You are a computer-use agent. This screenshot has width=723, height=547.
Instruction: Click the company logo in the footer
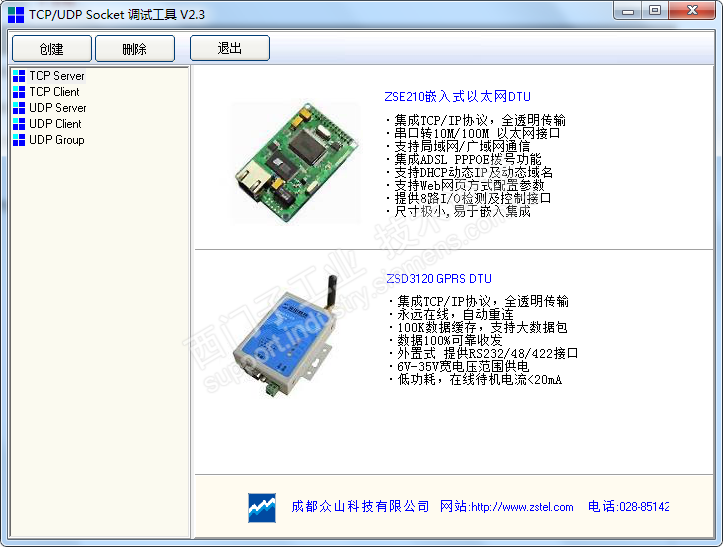(x=262, y=508)
